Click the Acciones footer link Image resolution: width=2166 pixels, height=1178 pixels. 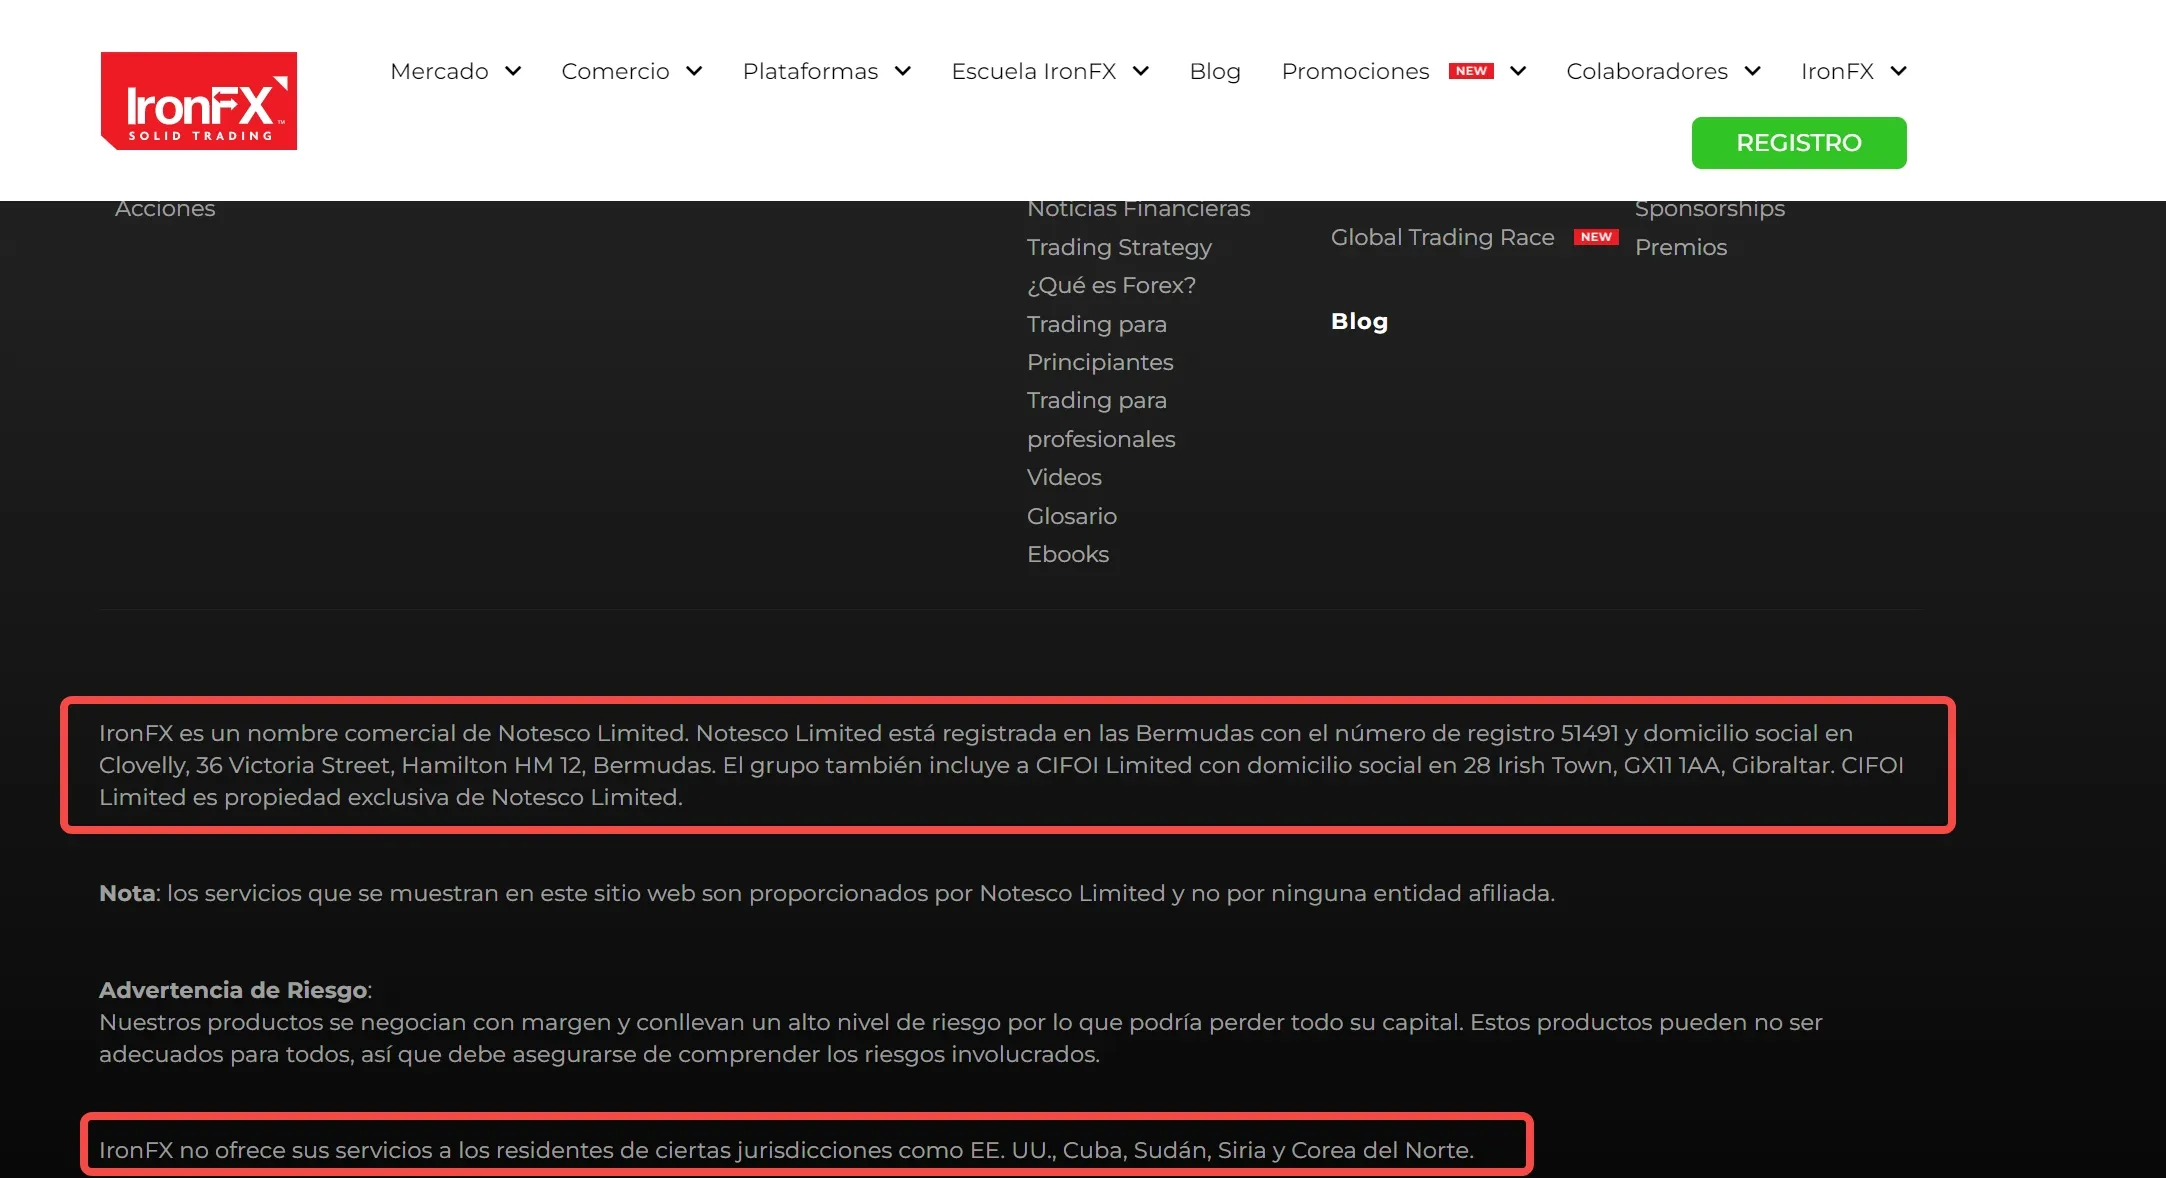click(165, 208)
